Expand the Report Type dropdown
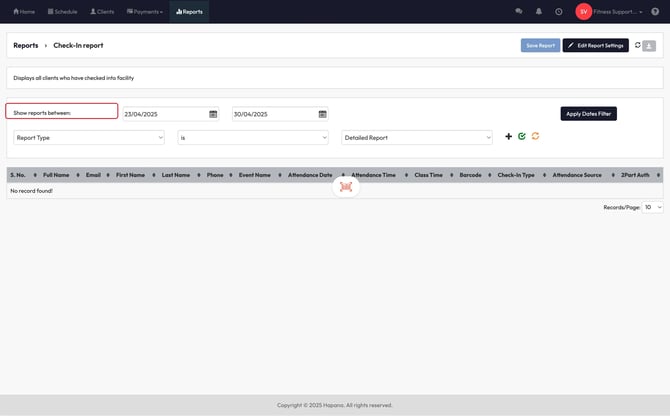Image resolution: width=670 pixels, height=416 pixels. [88, 137]
